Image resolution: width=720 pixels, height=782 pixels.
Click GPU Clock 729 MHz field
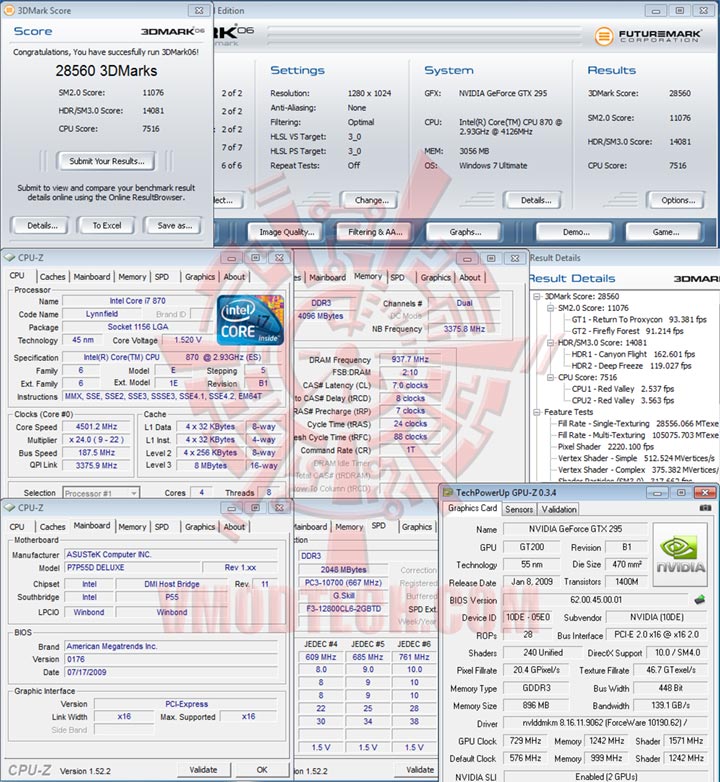pyautogui.click(x=526, y=741)
